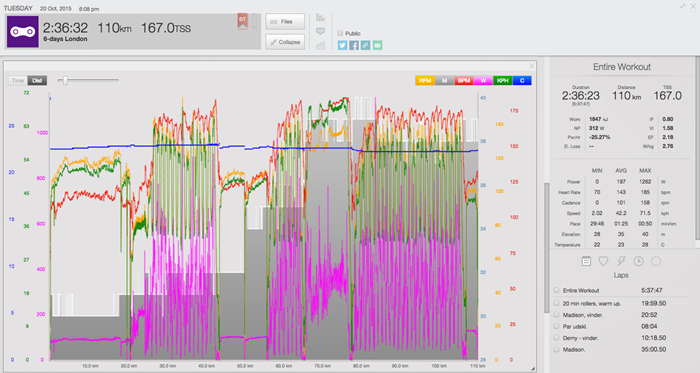
Task: Toggle the gray M elevation series
Action: click(x=445, y=80)
